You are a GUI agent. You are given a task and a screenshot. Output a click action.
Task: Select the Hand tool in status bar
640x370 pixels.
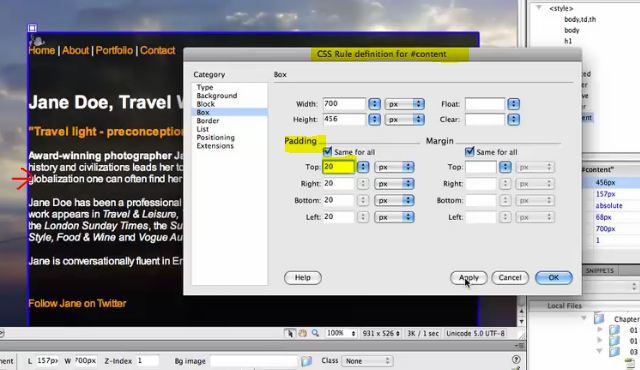302,333
